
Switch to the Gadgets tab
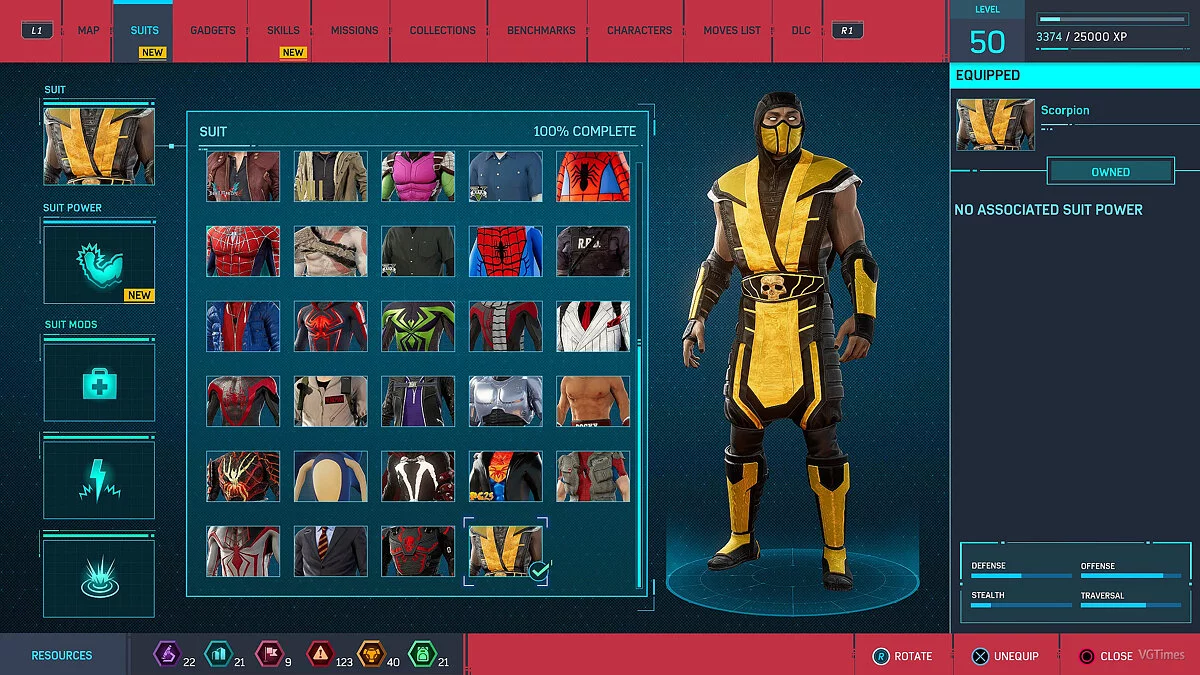coord(213,30)
